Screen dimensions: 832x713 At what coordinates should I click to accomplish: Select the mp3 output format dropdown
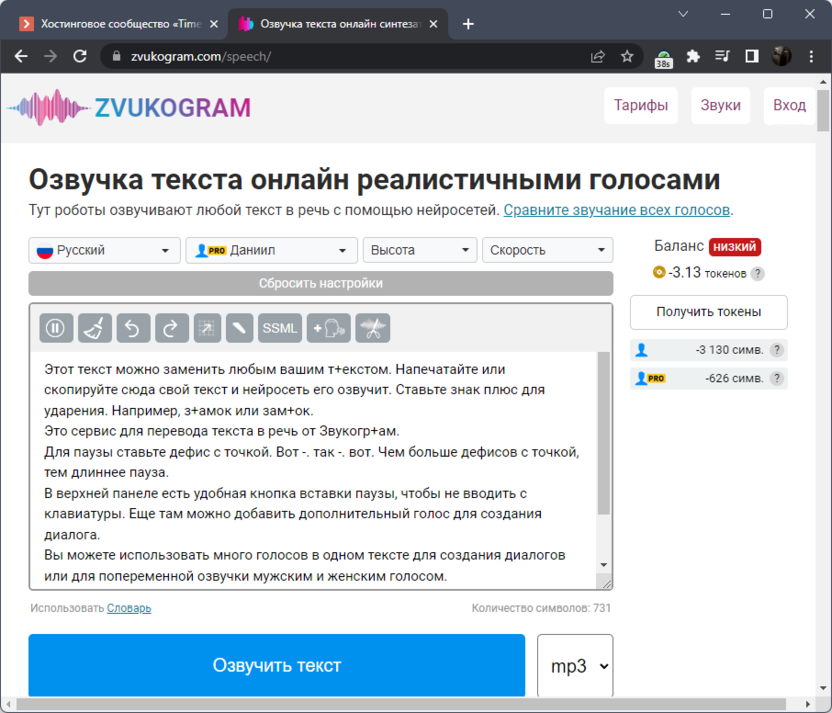(x=575, y=666)
